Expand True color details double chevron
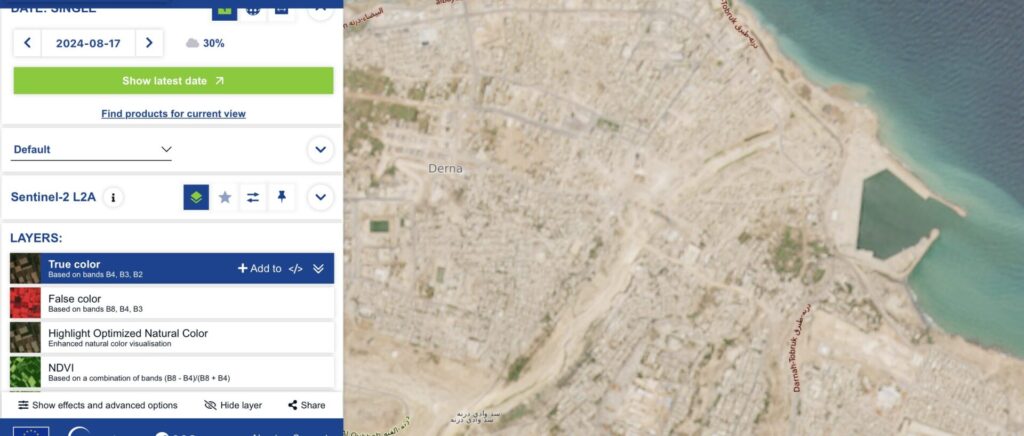Image resolution: width=1024 pixels, height=436 pixels. tap(318, 268)
